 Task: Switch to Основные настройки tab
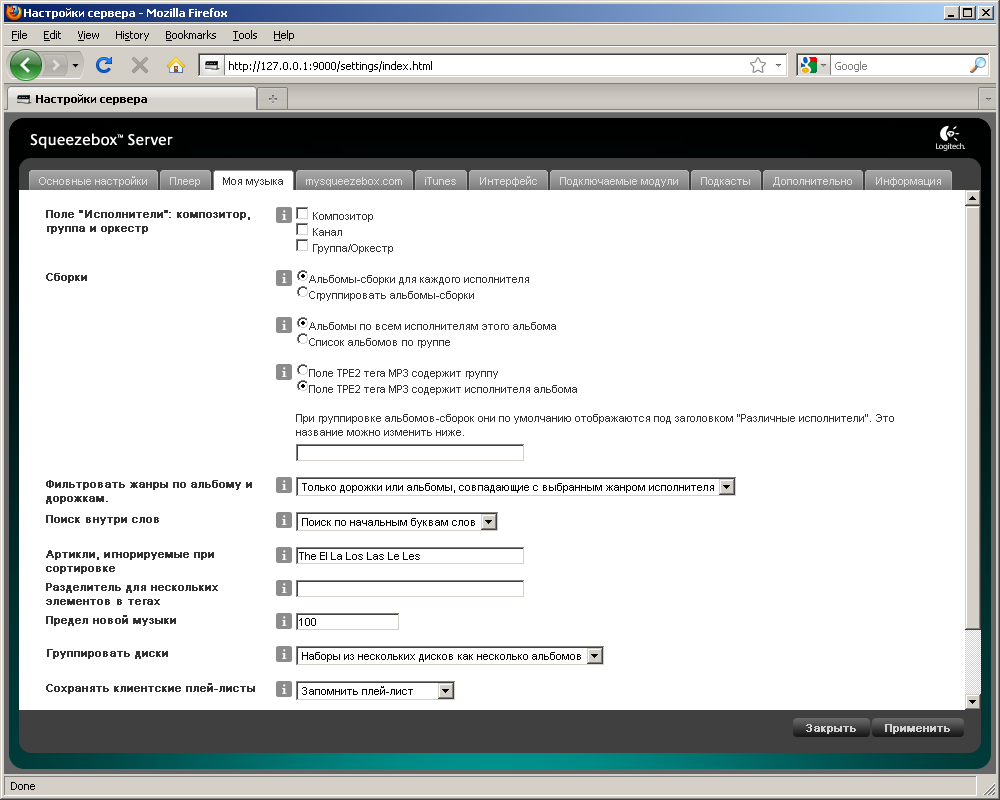click(x=93, y=181)
